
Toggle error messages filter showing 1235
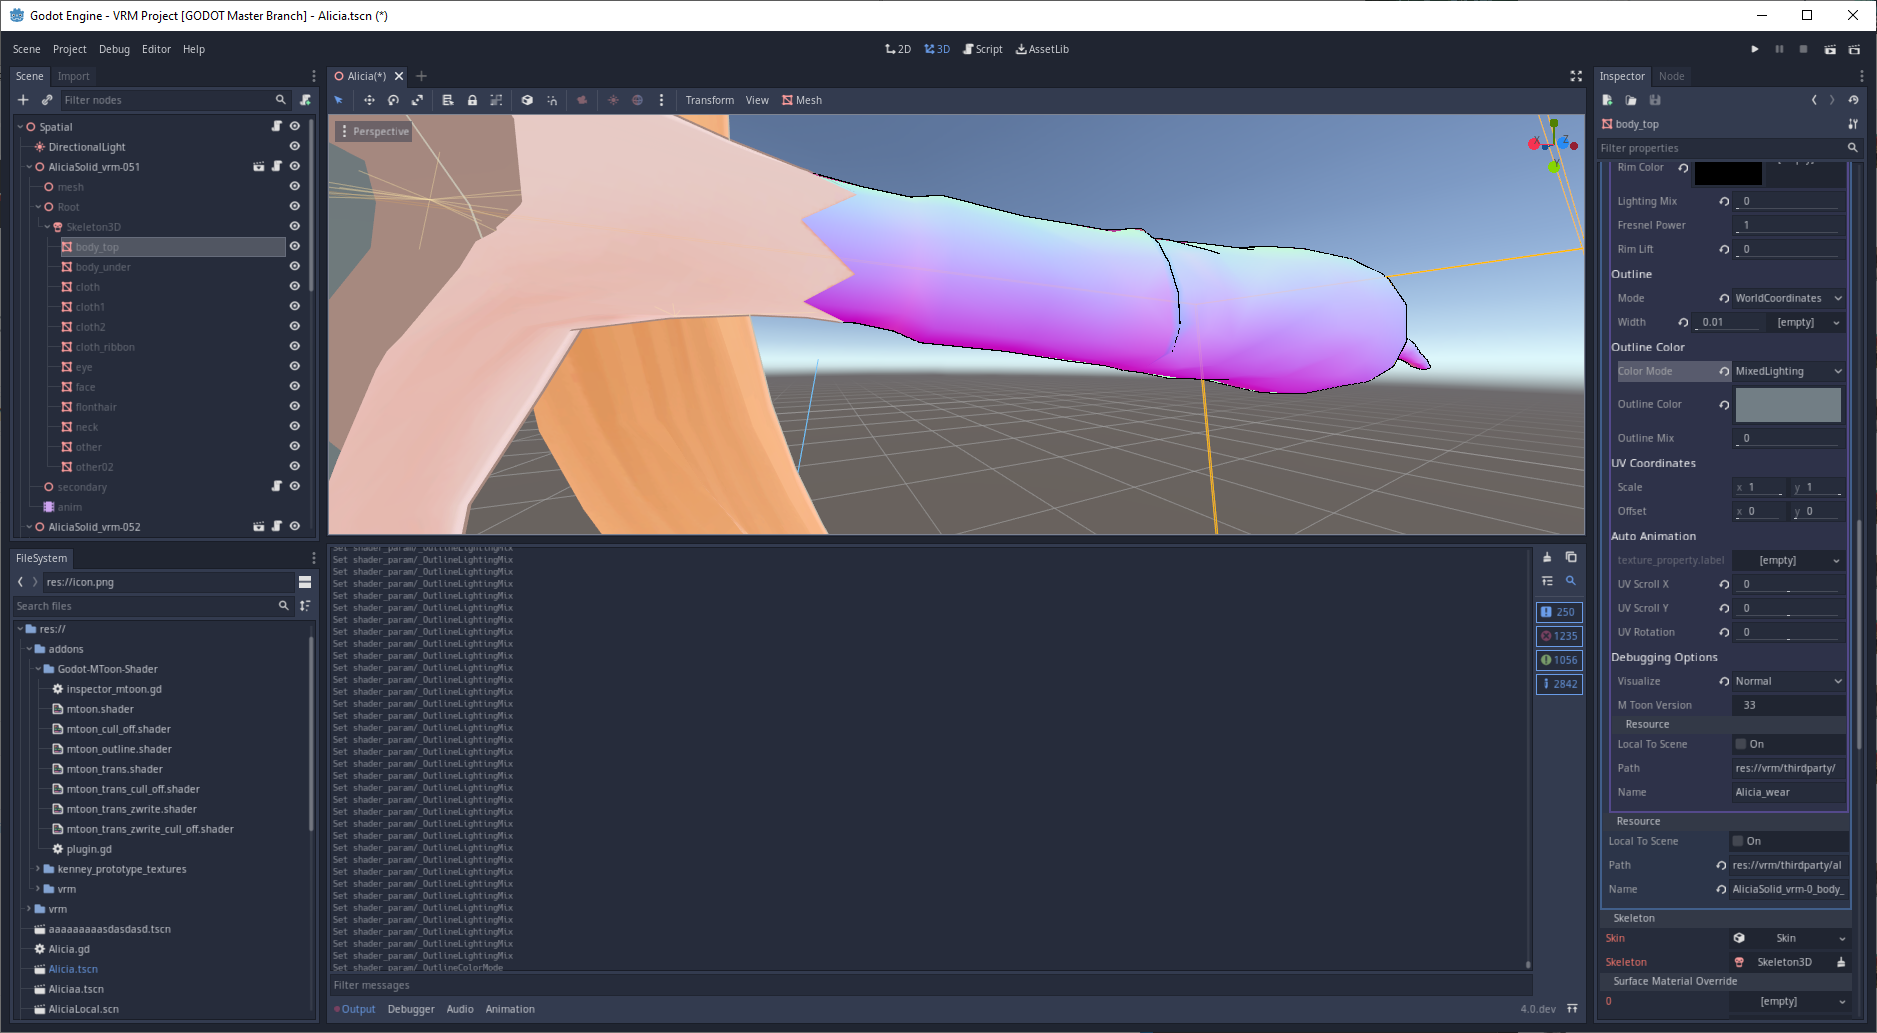(x=1559, y=636)
